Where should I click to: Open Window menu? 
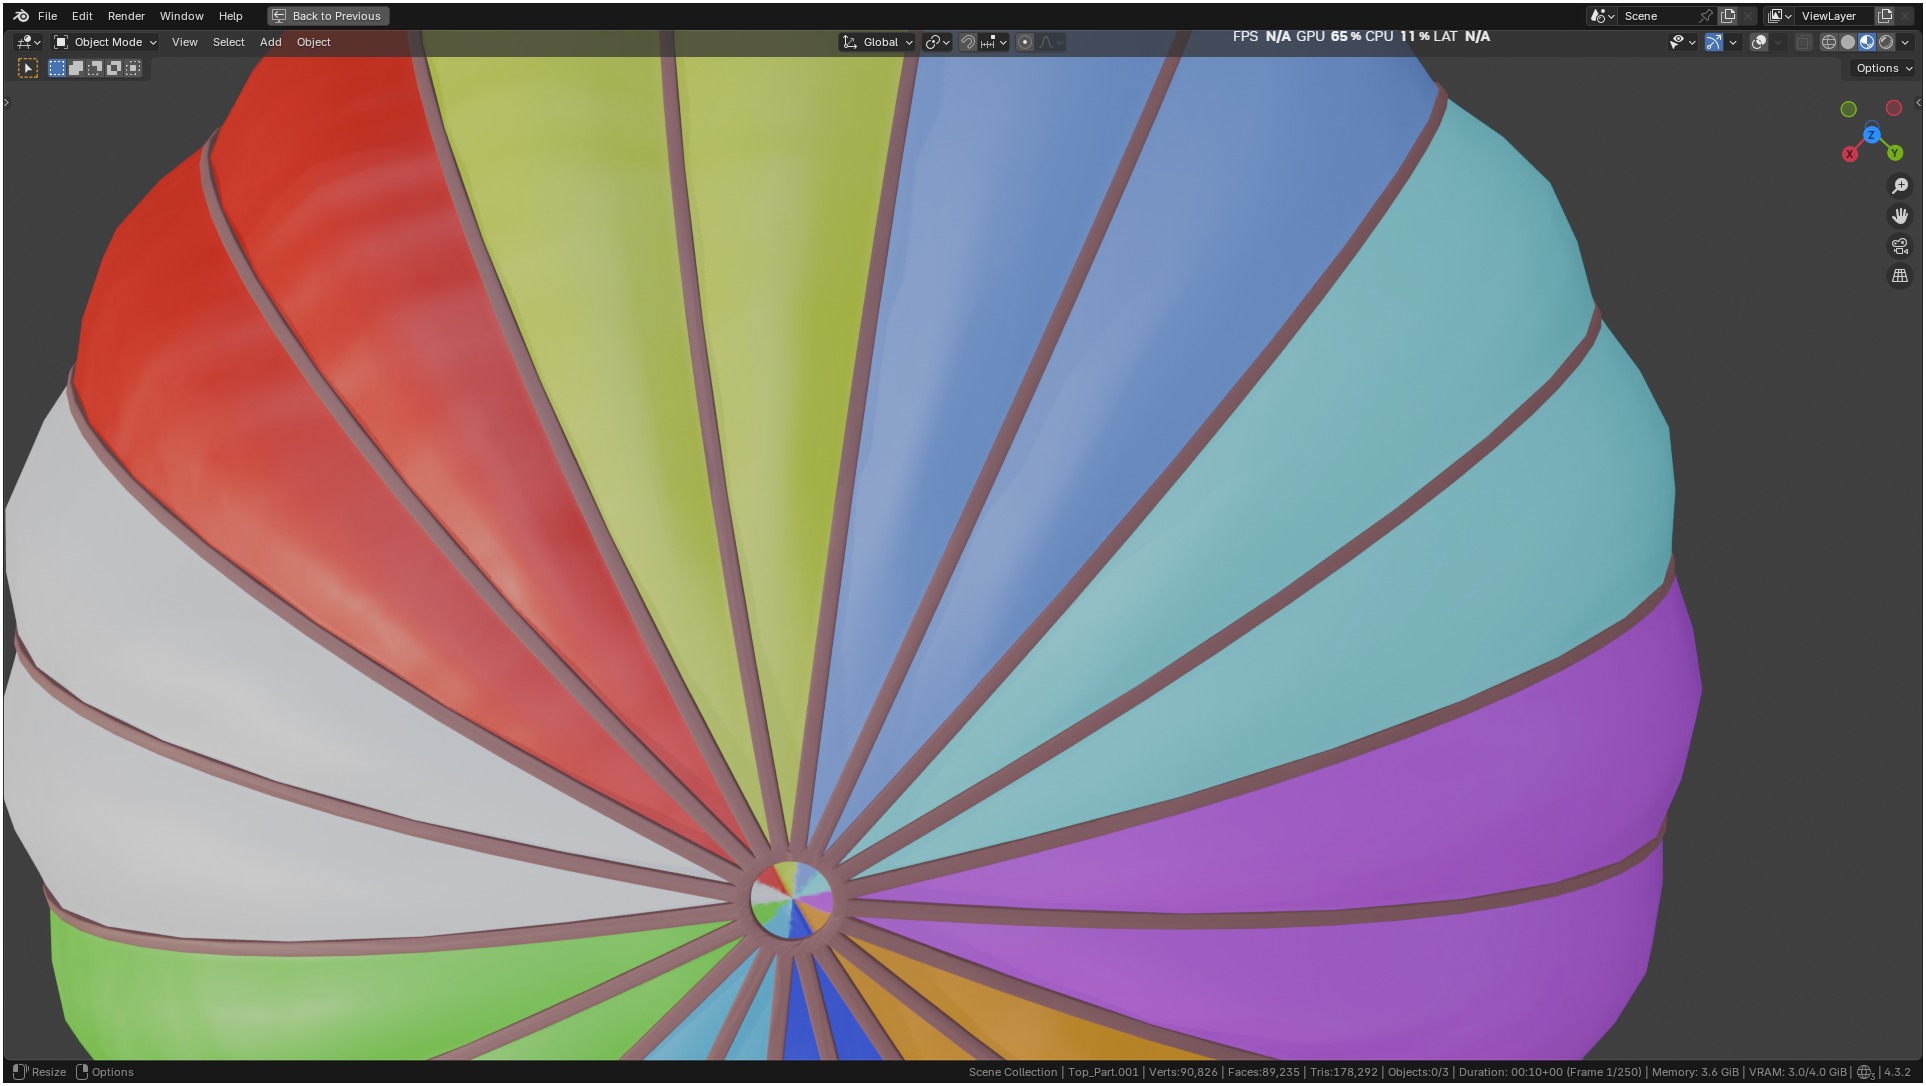[181, 16]
